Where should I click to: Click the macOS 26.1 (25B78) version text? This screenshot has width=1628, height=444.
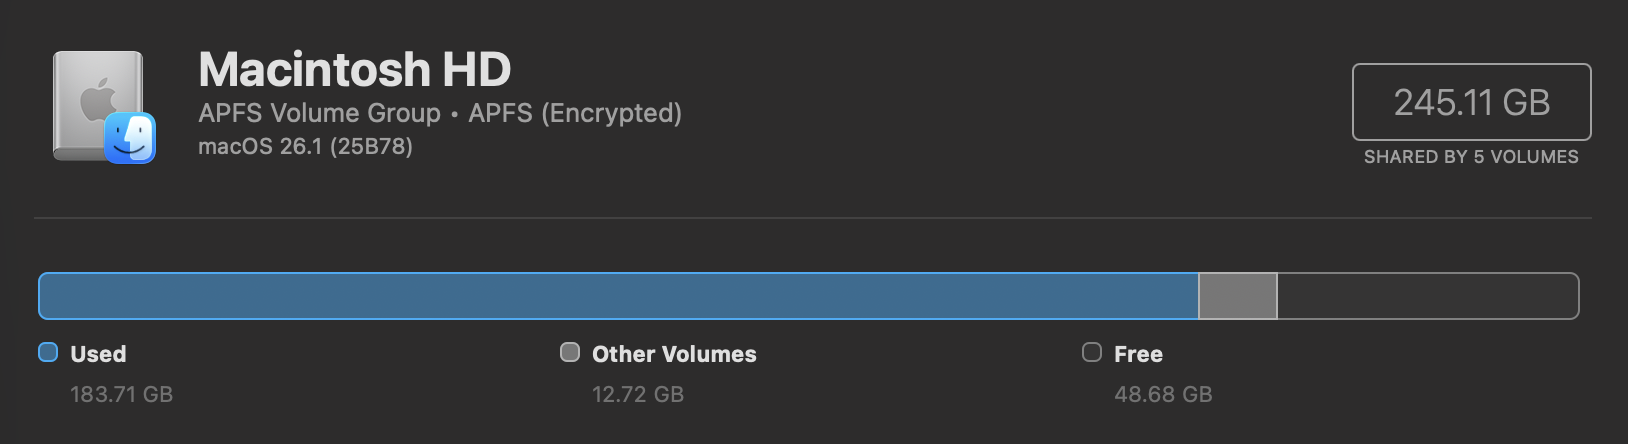(x=305, y=147)
